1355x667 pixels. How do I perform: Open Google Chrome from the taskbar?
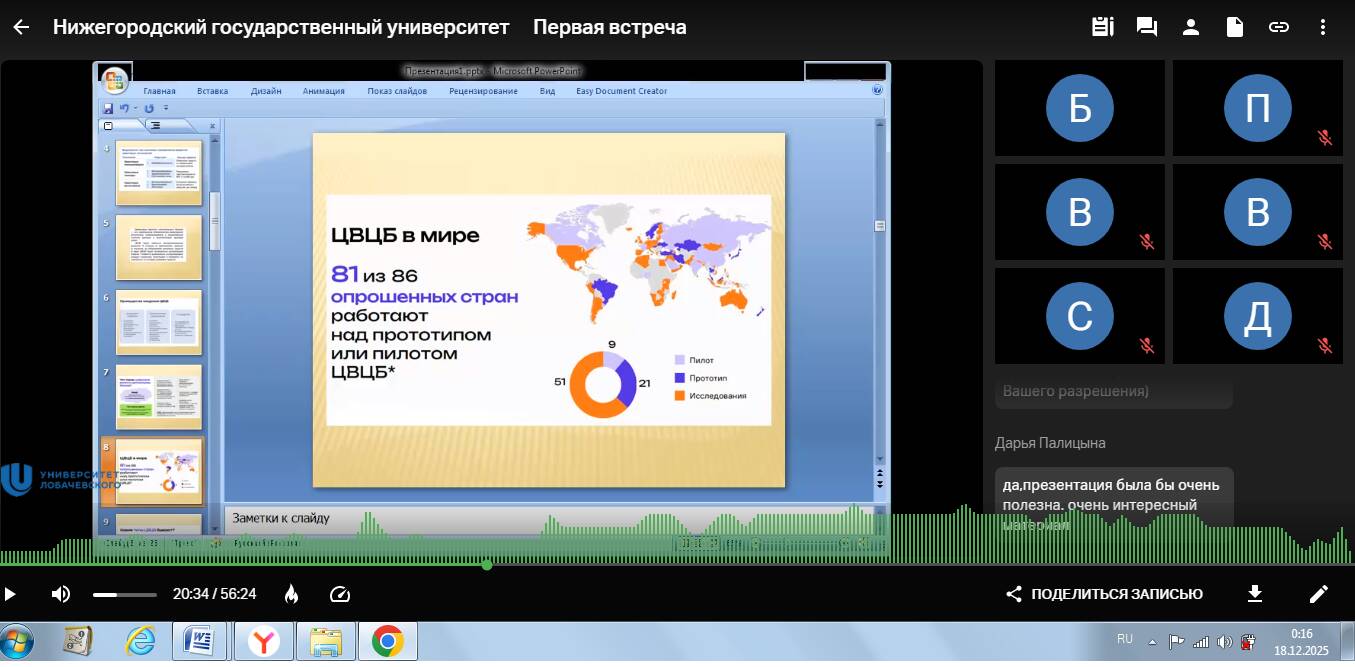pyautogui.click(x=387, y=641)
